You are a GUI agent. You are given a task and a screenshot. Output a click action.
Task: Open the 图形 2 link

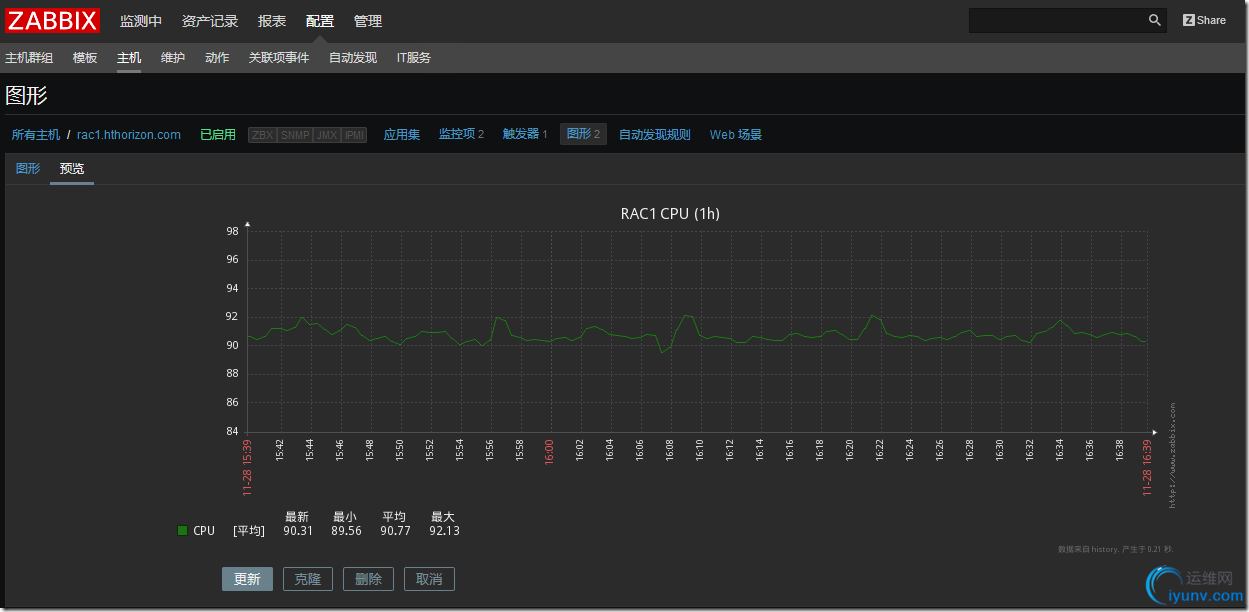click(583, 134)
